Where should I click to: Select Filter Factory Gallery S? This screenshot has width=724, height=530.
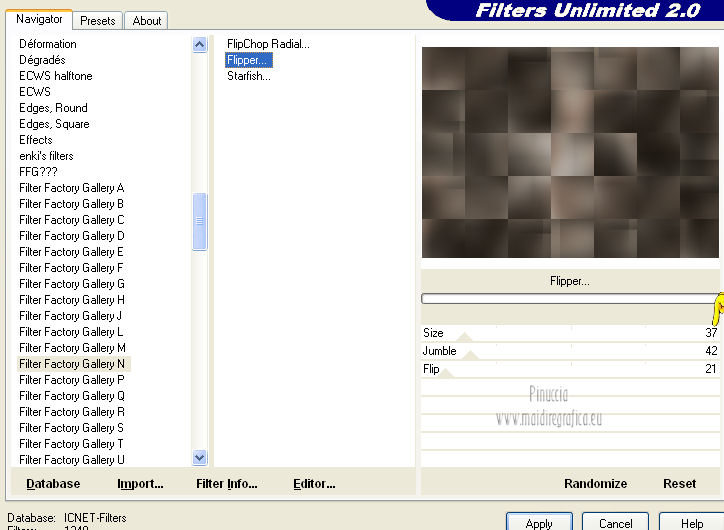coord(71,428)
